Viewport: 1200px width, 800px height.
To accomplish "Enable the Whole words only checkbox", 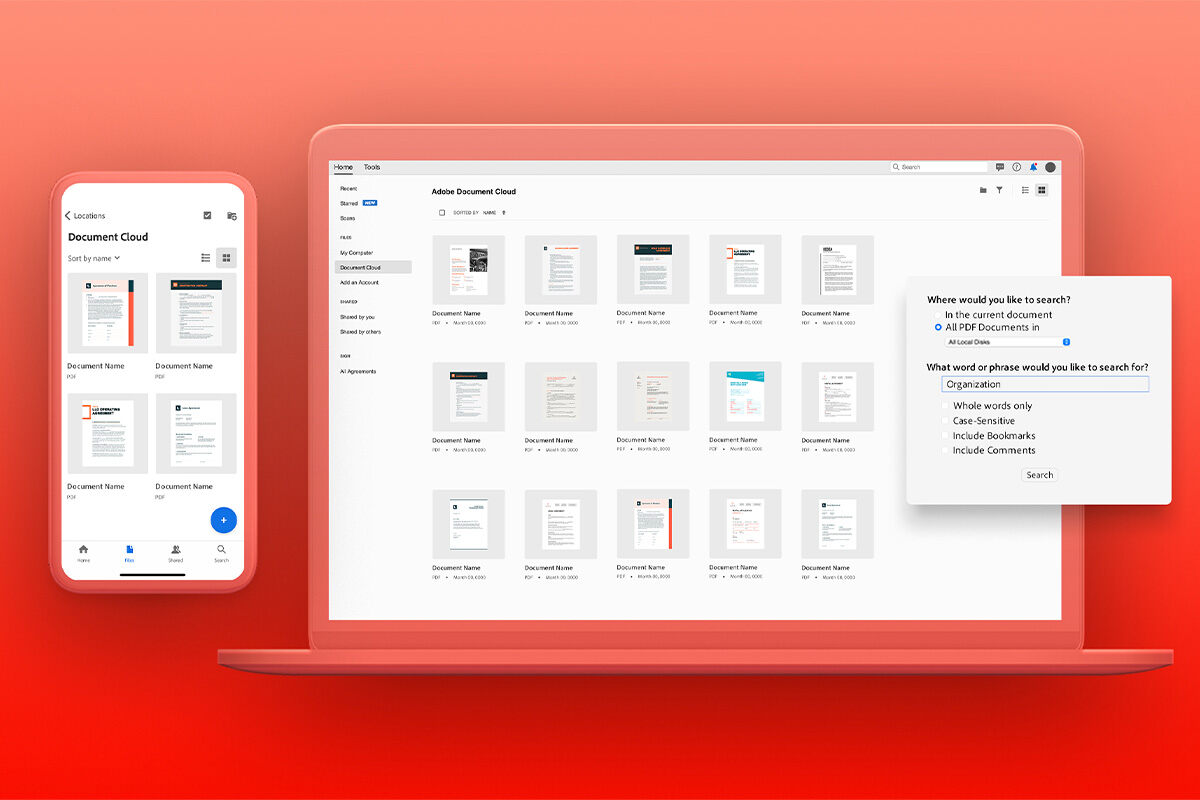I will point(945,406).
